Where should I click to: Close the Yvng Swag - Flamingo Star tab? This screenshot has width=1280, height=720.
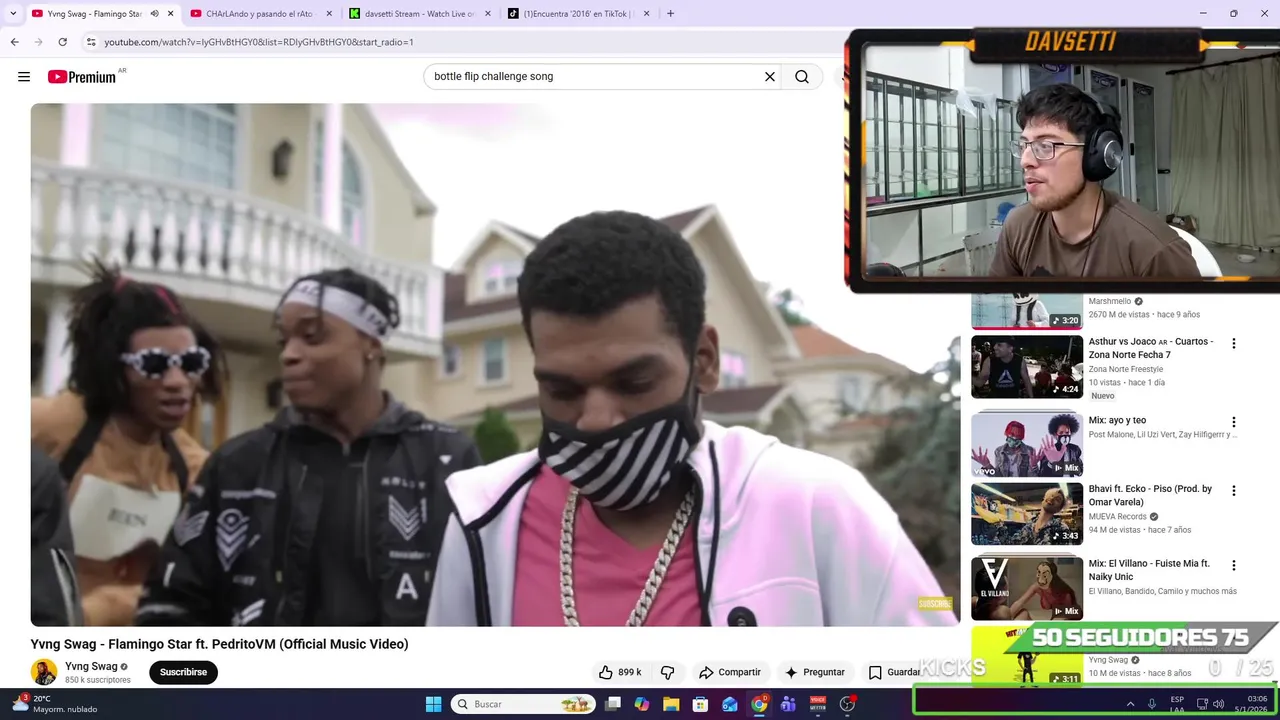click(171, 14)
